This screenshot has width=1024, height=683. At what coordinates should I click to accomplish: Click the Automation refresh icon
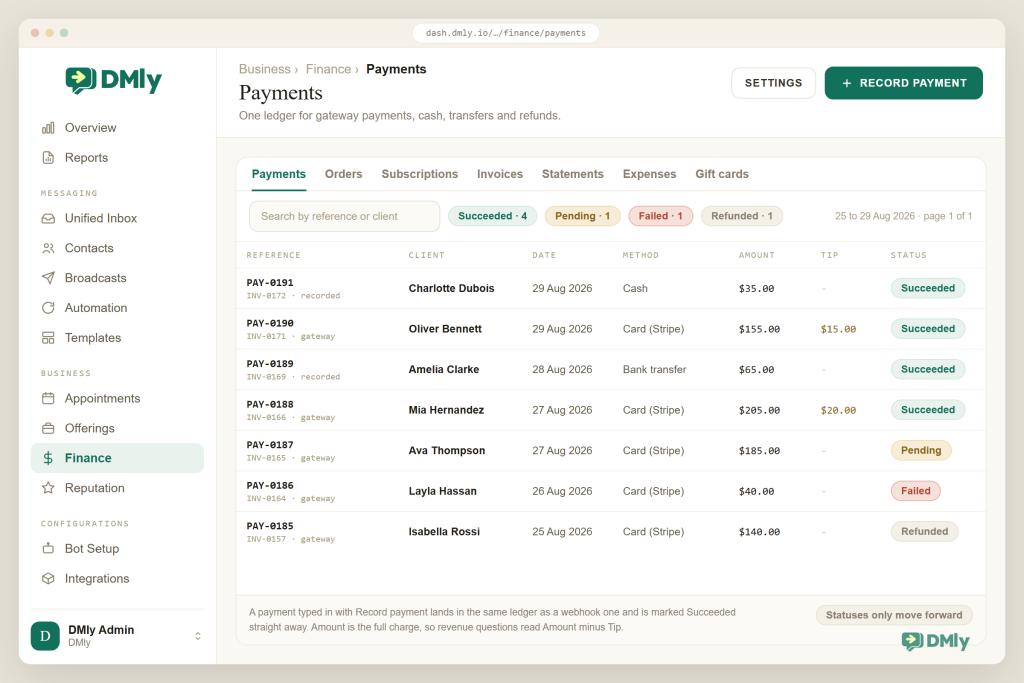48,308
